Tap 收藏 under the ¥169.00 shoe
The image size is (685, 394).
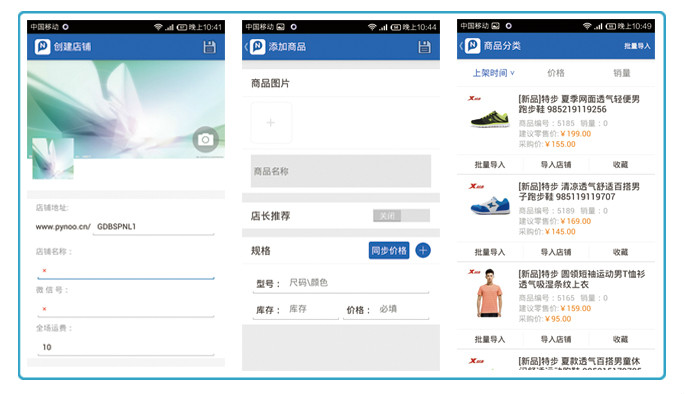click(x=620, y=252)
